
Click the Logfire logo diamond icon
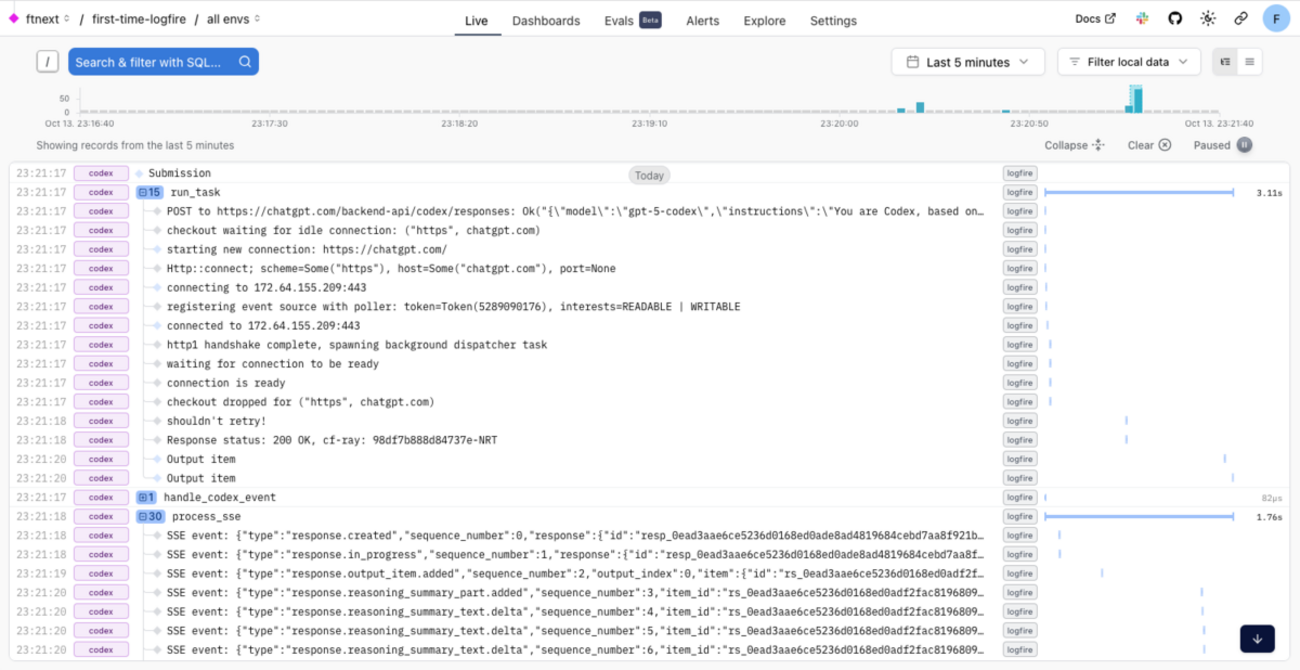(x=14, y=19)
